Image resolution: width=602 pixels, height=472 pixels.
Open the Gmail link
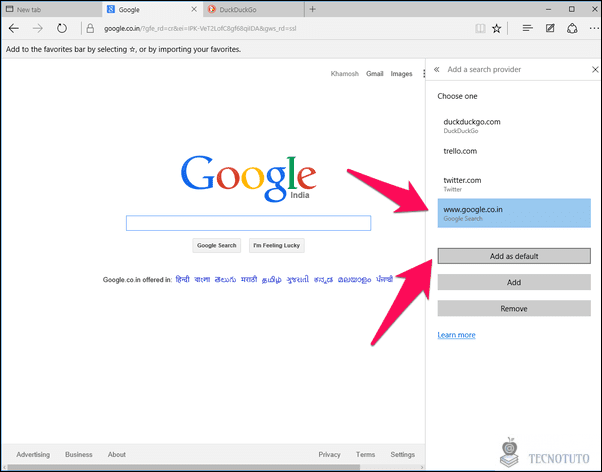(374, 74)
